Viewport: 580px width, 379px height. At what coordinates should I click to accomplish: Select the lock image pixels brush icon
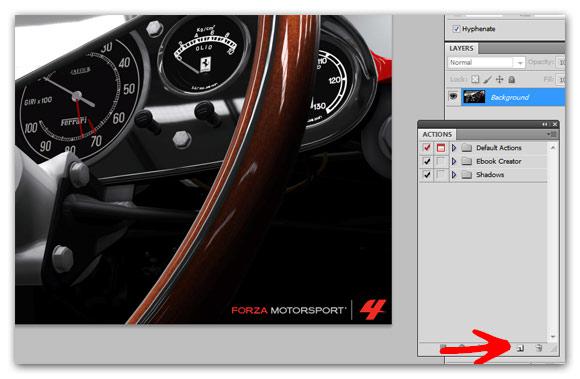click(x=488, y=79)
